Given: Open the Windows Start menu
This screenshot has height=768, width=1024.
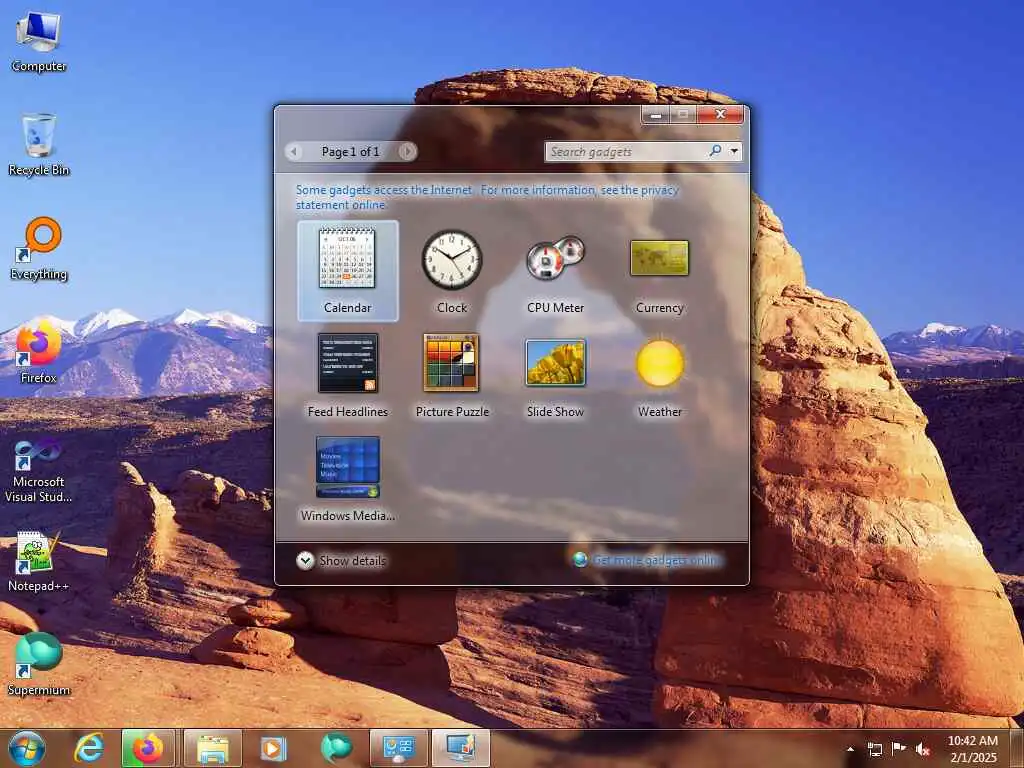Looking at the screenshot, I should (x=26, y=748).
